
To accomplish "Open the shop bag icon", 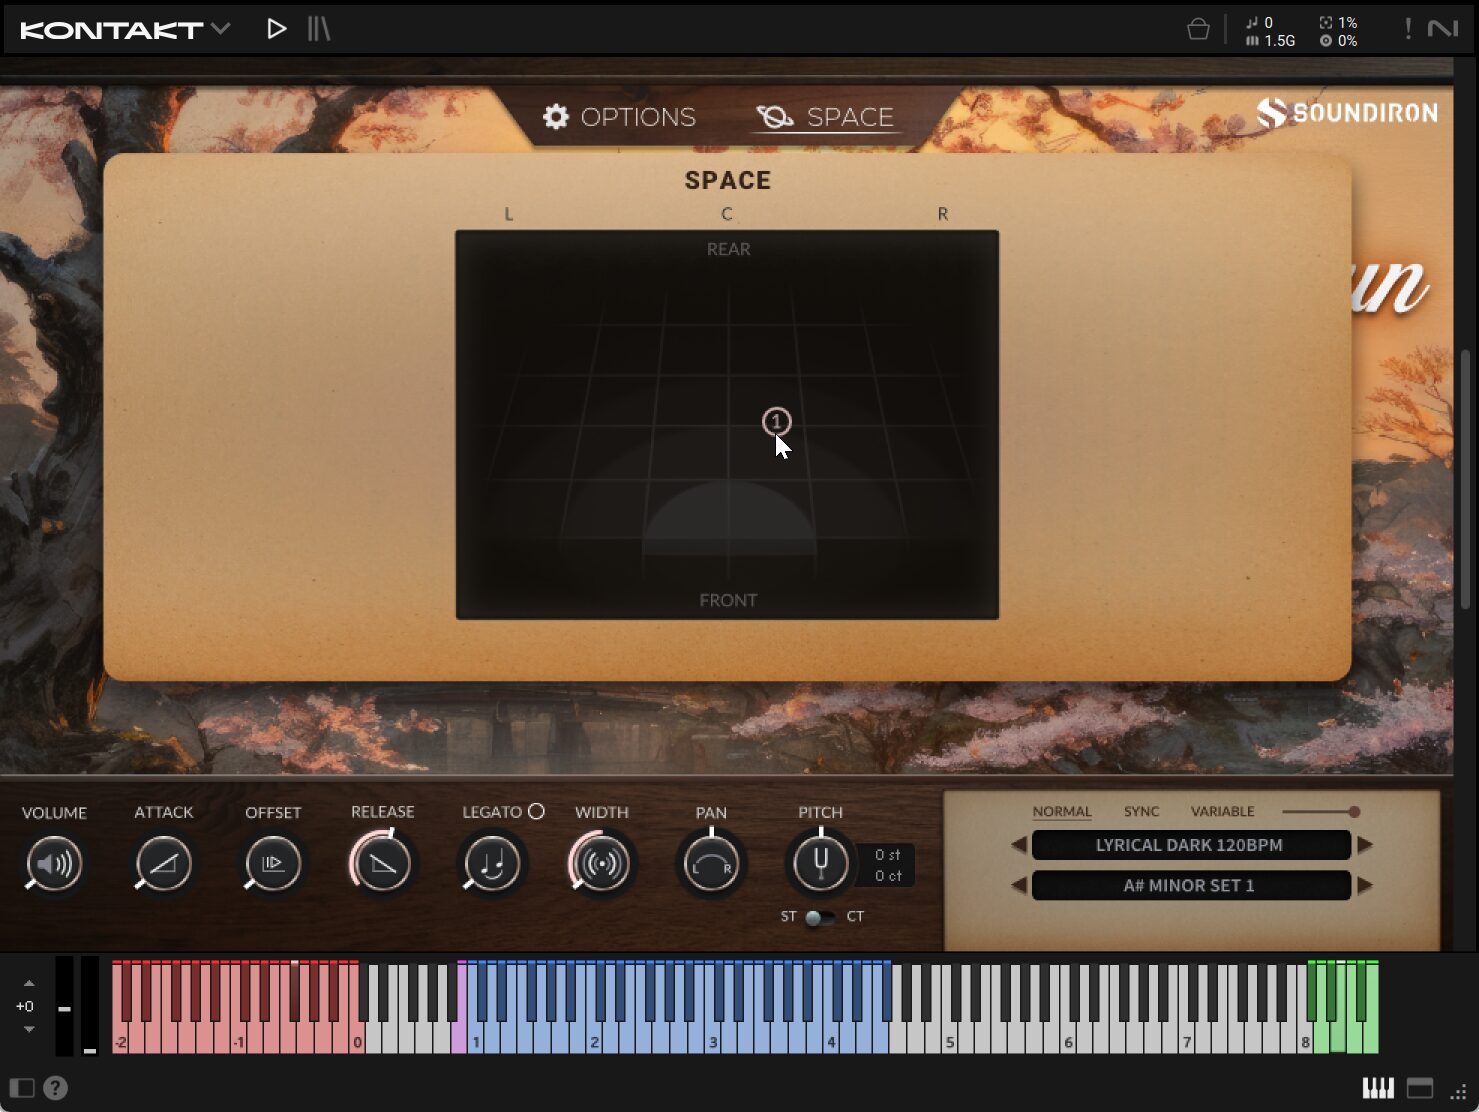I will 1197,30.
